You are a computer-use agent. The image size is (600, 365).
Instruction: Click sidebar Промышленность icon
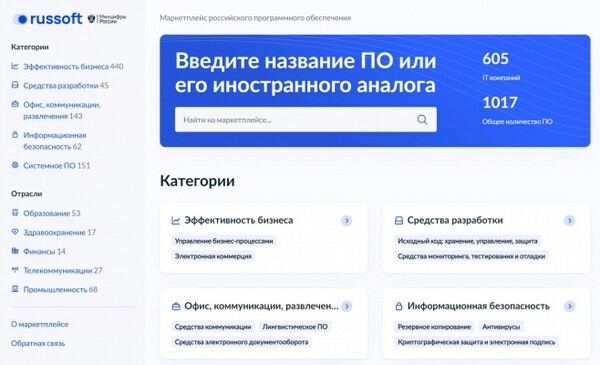click(x=15, y=289)
